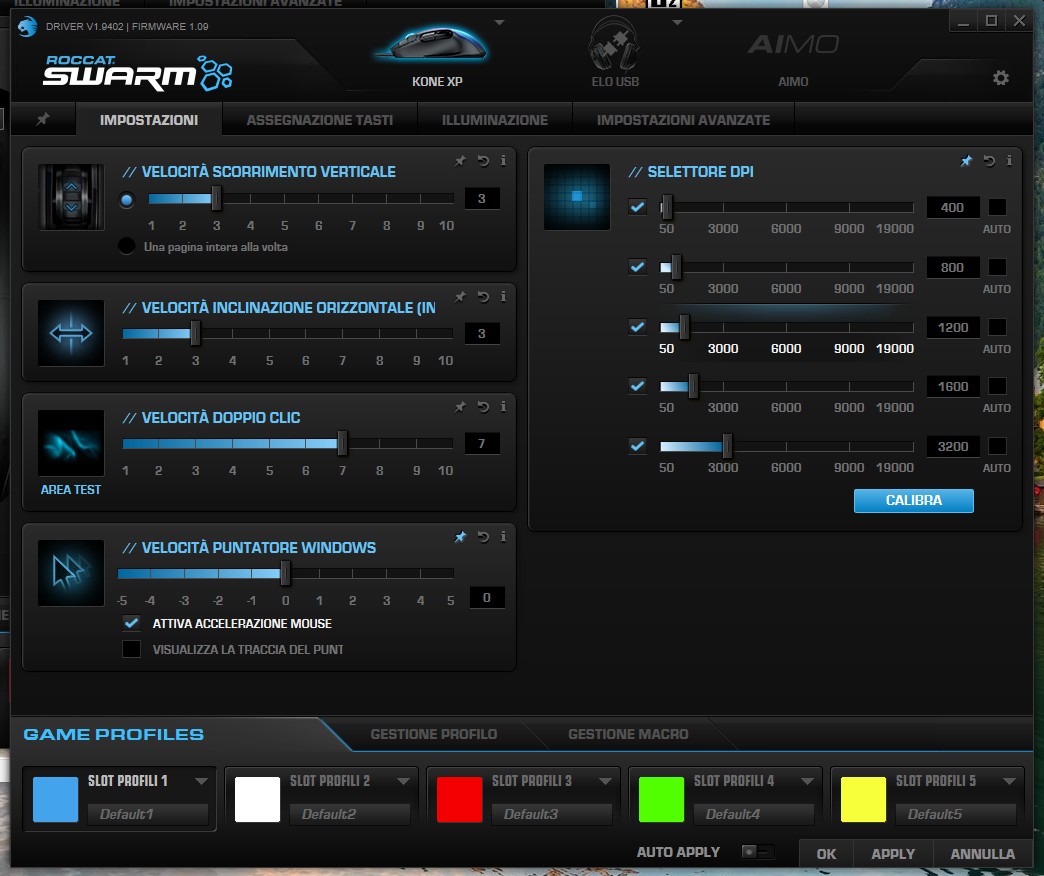Open the Impostazioni Avanzate tab
Viewport: 1044px width, 876px height.
tap(683, 120)
